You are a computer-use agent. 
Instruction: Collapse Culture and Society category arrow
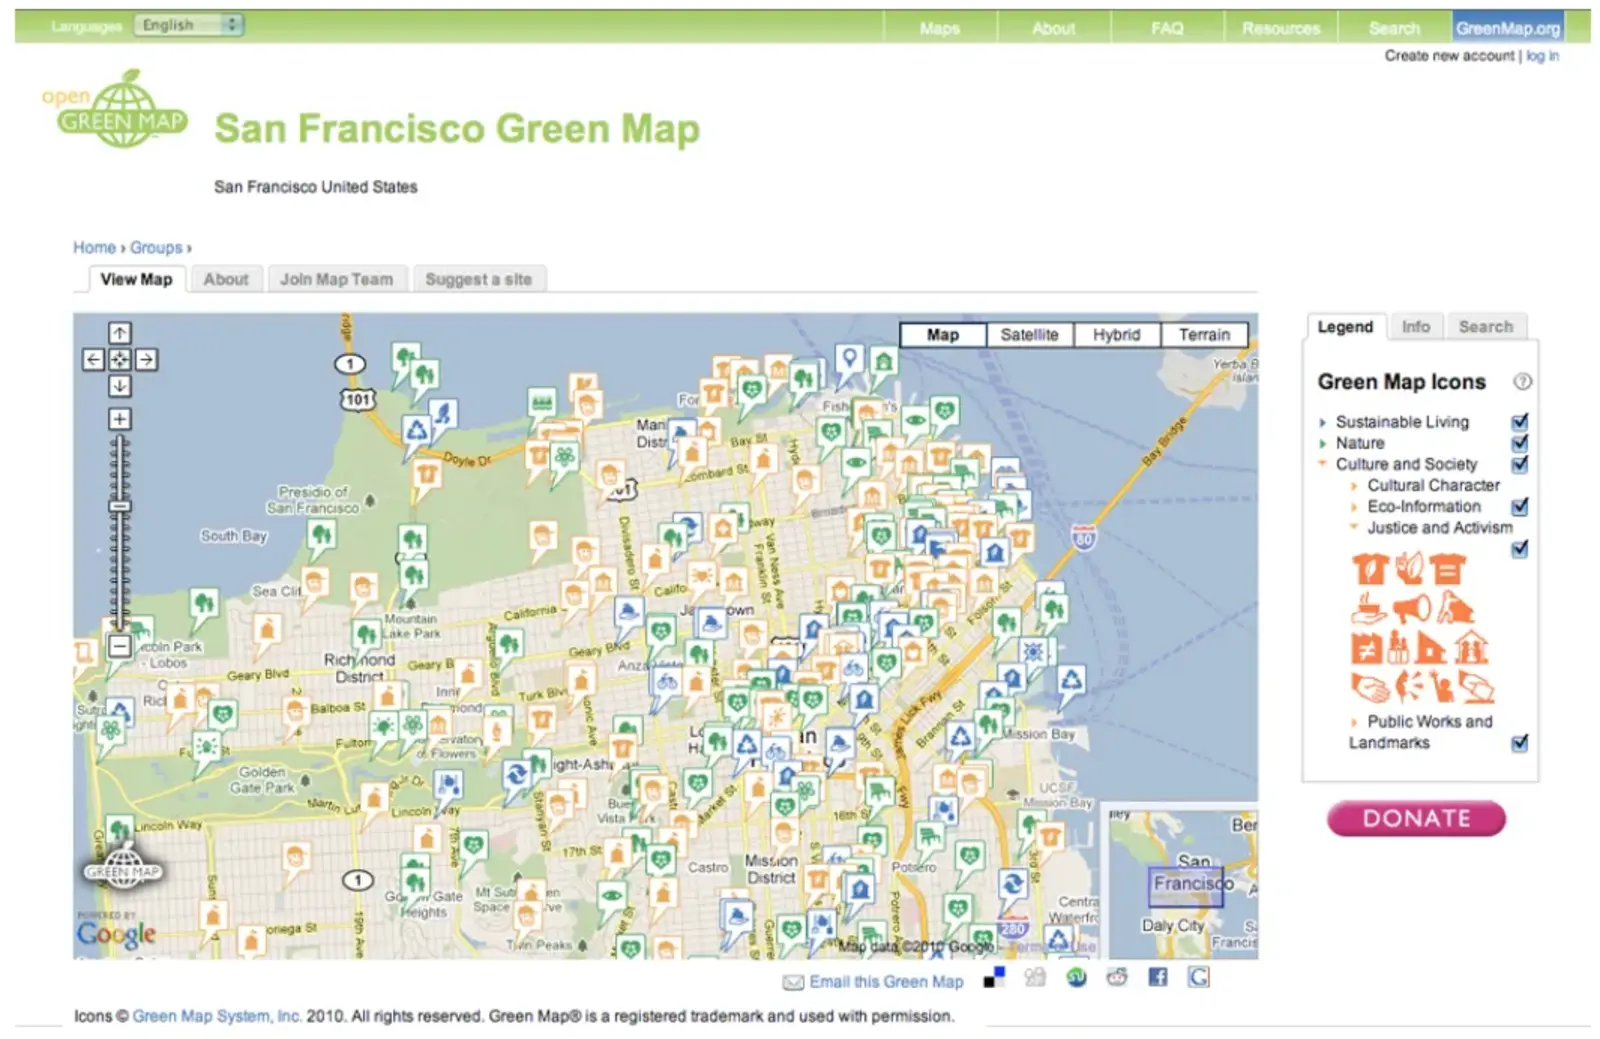click(1323, 464)
